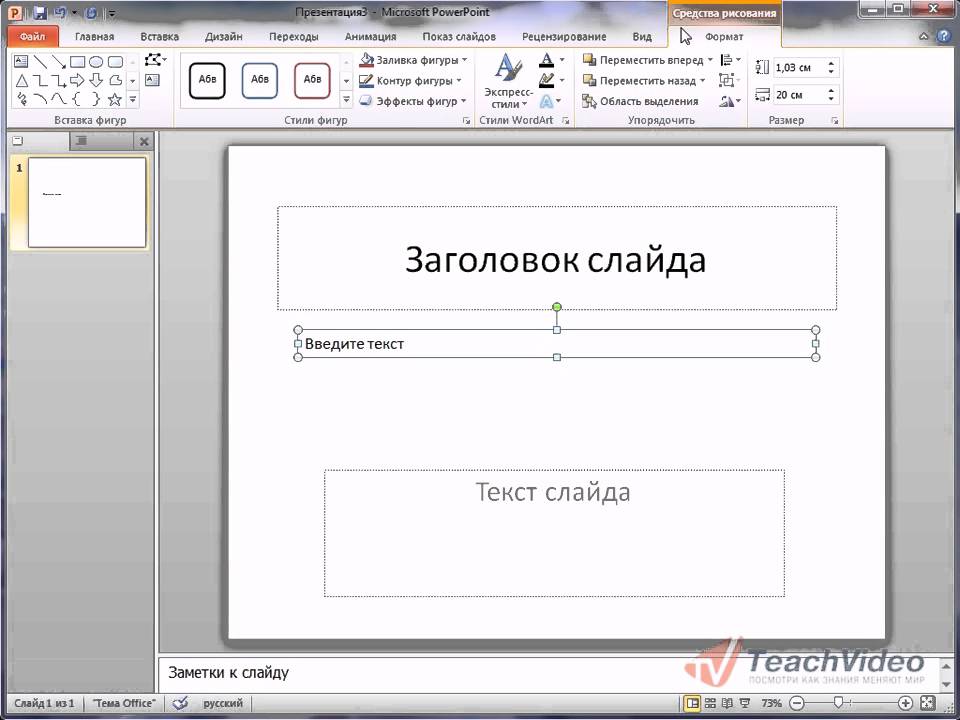The height and width of the screenshot is (720, 960).
Task: Click the Group objects icon
Action: click(x=729, y=80)
